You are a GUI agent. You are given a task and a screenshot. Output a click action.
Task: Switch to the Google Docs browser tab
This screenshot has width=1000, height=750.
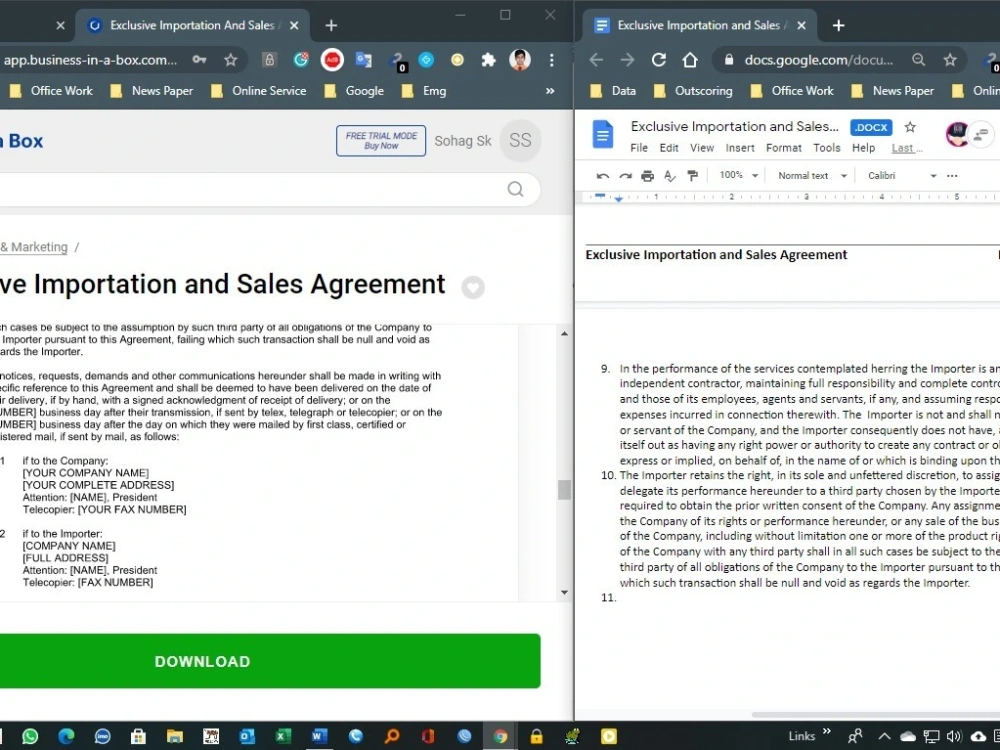click(x=698, y=26)
